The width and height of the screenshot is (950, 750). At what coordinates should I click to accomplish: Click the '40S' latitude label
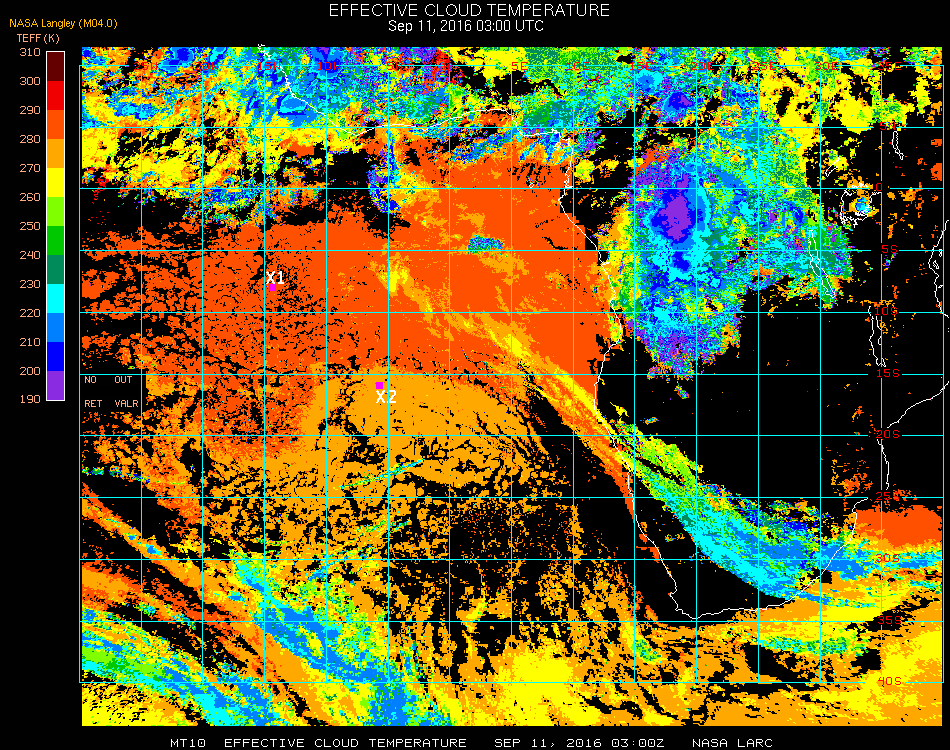point(889,682)
